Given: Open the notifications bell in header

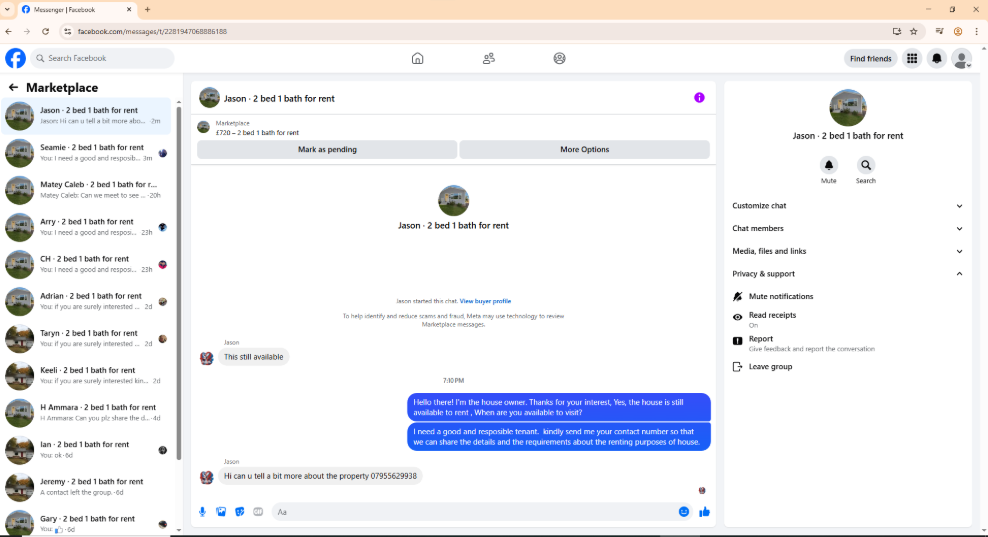Looking at the screenshot, I should pyautogui.click(x=937, y=59).
